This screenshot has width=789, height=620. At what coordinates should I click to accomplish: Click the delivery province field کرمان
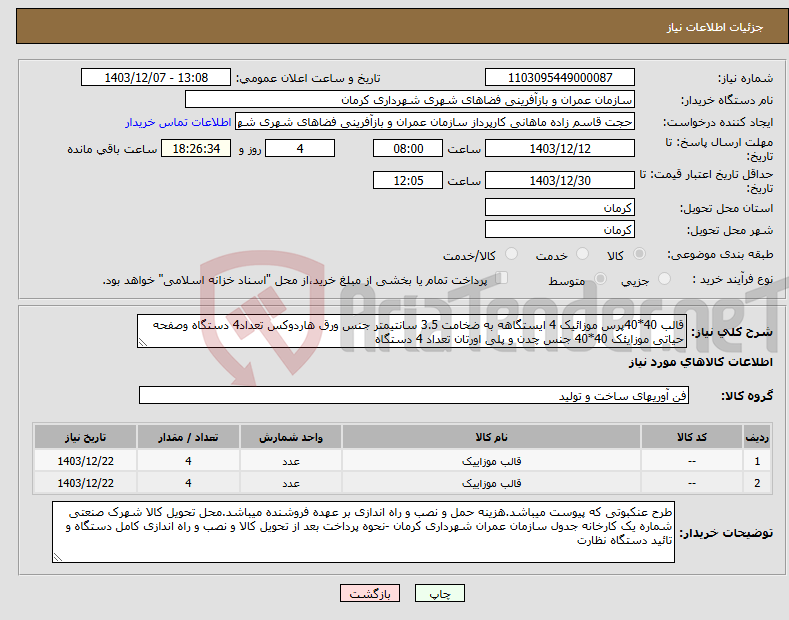[560, 207]
